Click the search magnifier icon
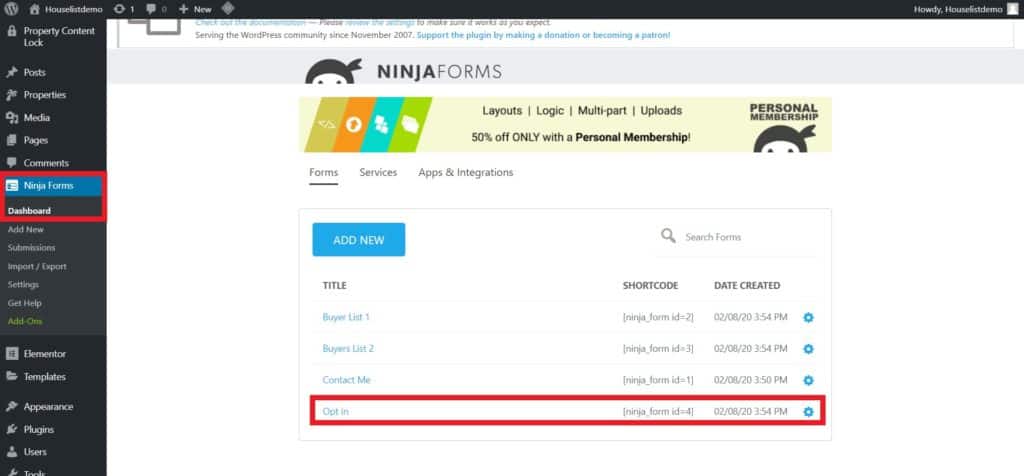This screenshot has width=1024, height=476. click(x=668, y=236)
